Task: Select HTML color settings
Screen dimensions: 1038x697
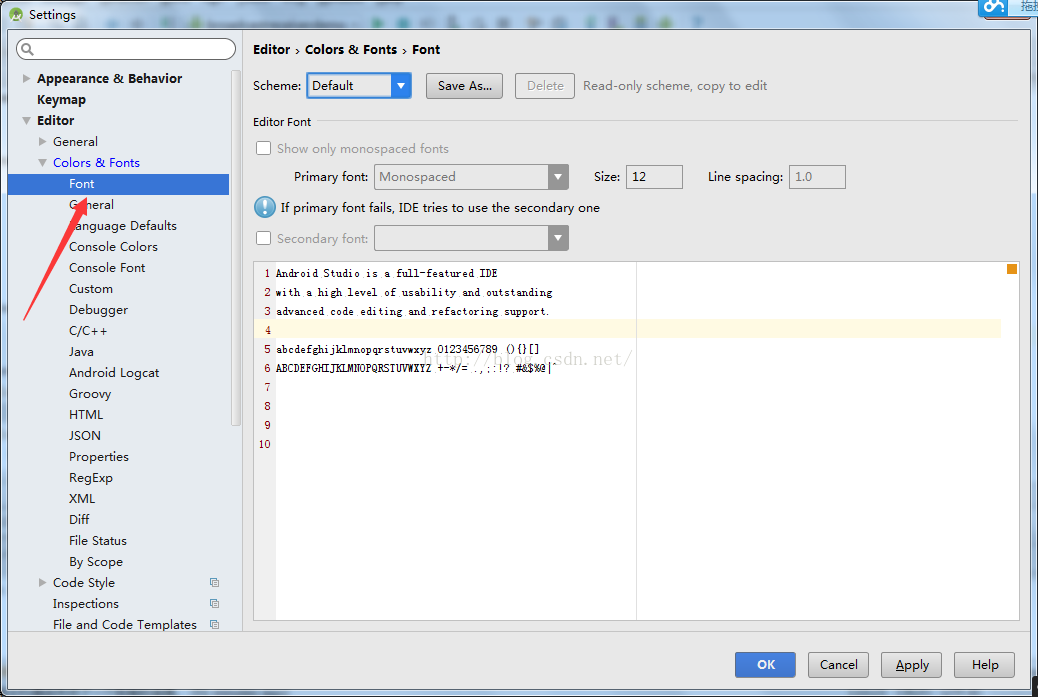Action: pyautogui.click(x=86, y=414)
